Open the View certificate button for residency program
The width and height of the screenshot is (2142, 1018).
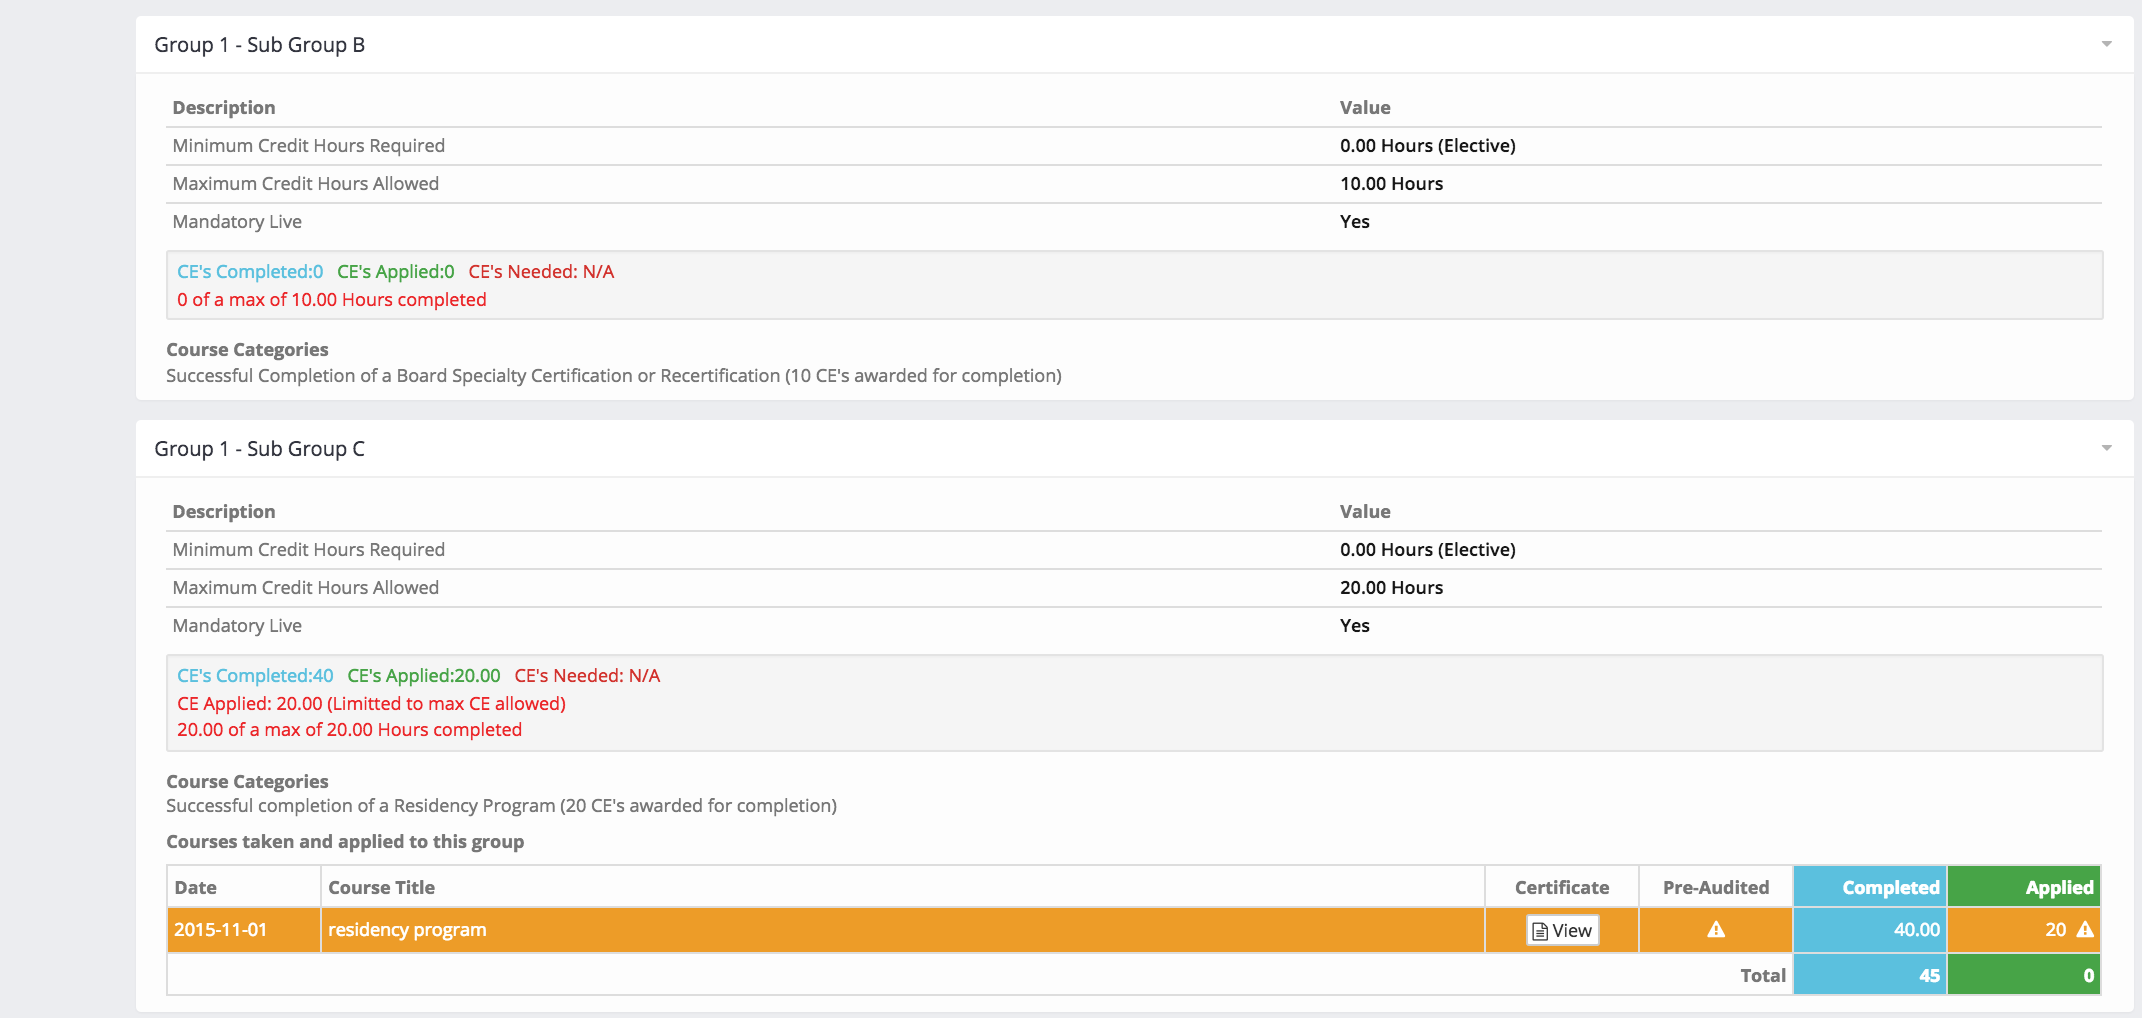pos(1562,930)
